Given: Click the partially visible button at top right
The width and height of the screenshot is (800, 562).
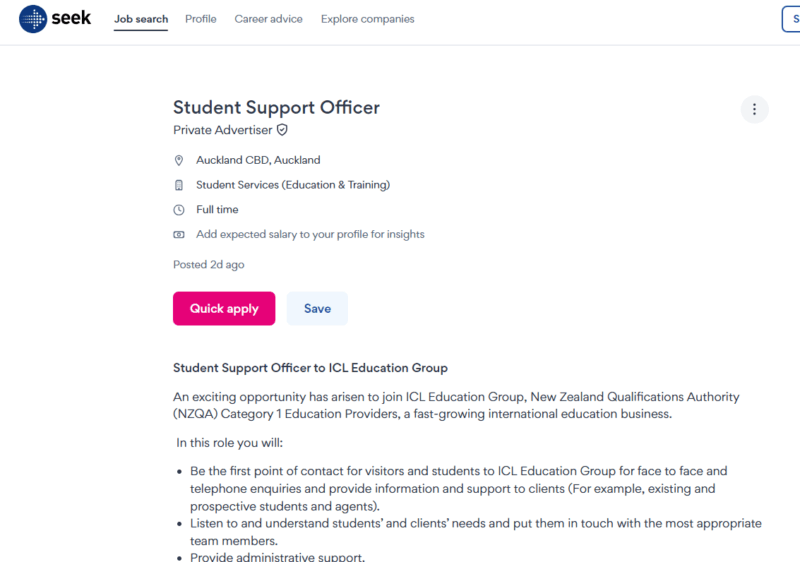Looking at the screenshot, I should (791, 19).
